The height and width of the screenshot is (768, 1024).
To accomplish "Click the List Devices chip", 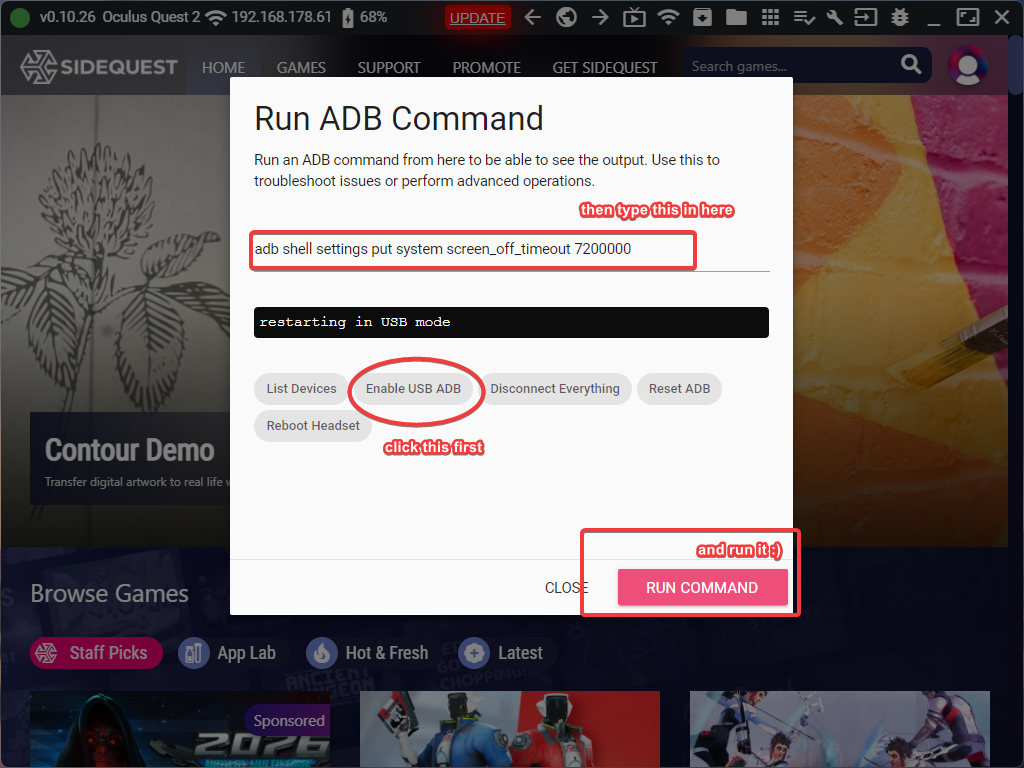I will [301, 389].
